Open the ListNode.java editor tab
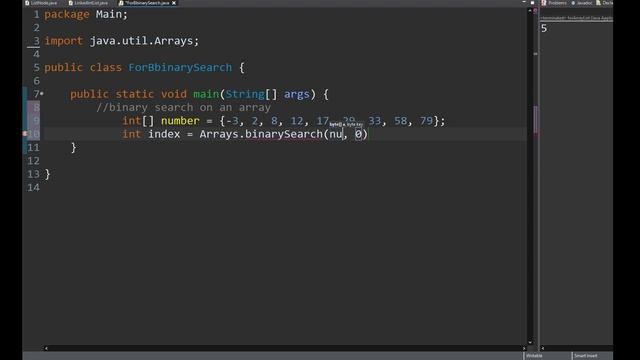640x360 pixels. point(41,3)
